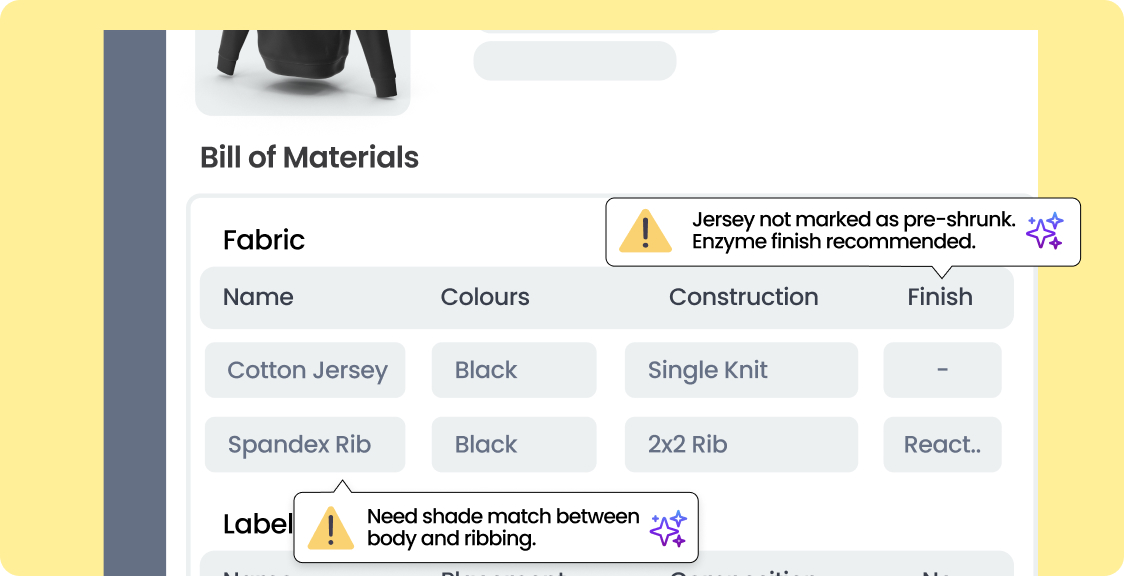The image size is (1124, 576).
Task: Click the Fabric section heading
Action: click(x=264, y=240)
